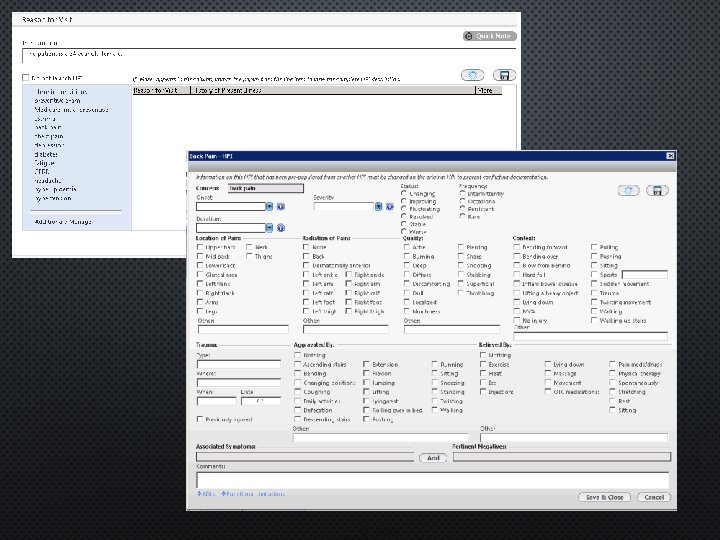Click Add Common / Manage link in sidebar
Screen dimensions: 720x540
(x=63, y=222)
